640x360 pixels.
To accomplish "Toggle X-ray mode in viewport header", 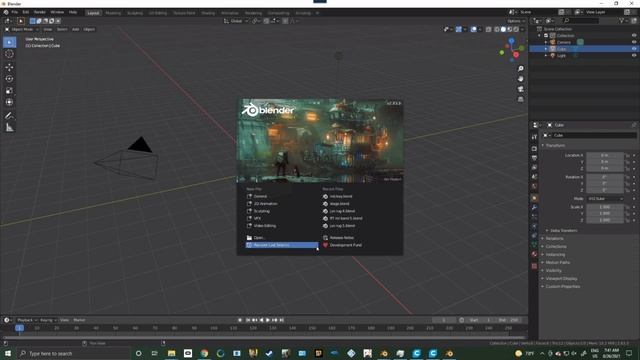I will [489, 29].
